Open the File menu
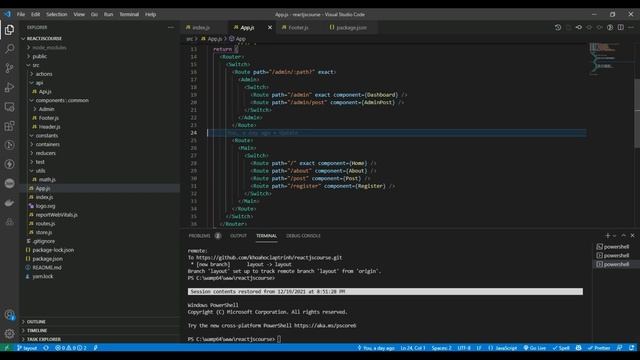This screenshot has width=640, height=360. [21, 14]
